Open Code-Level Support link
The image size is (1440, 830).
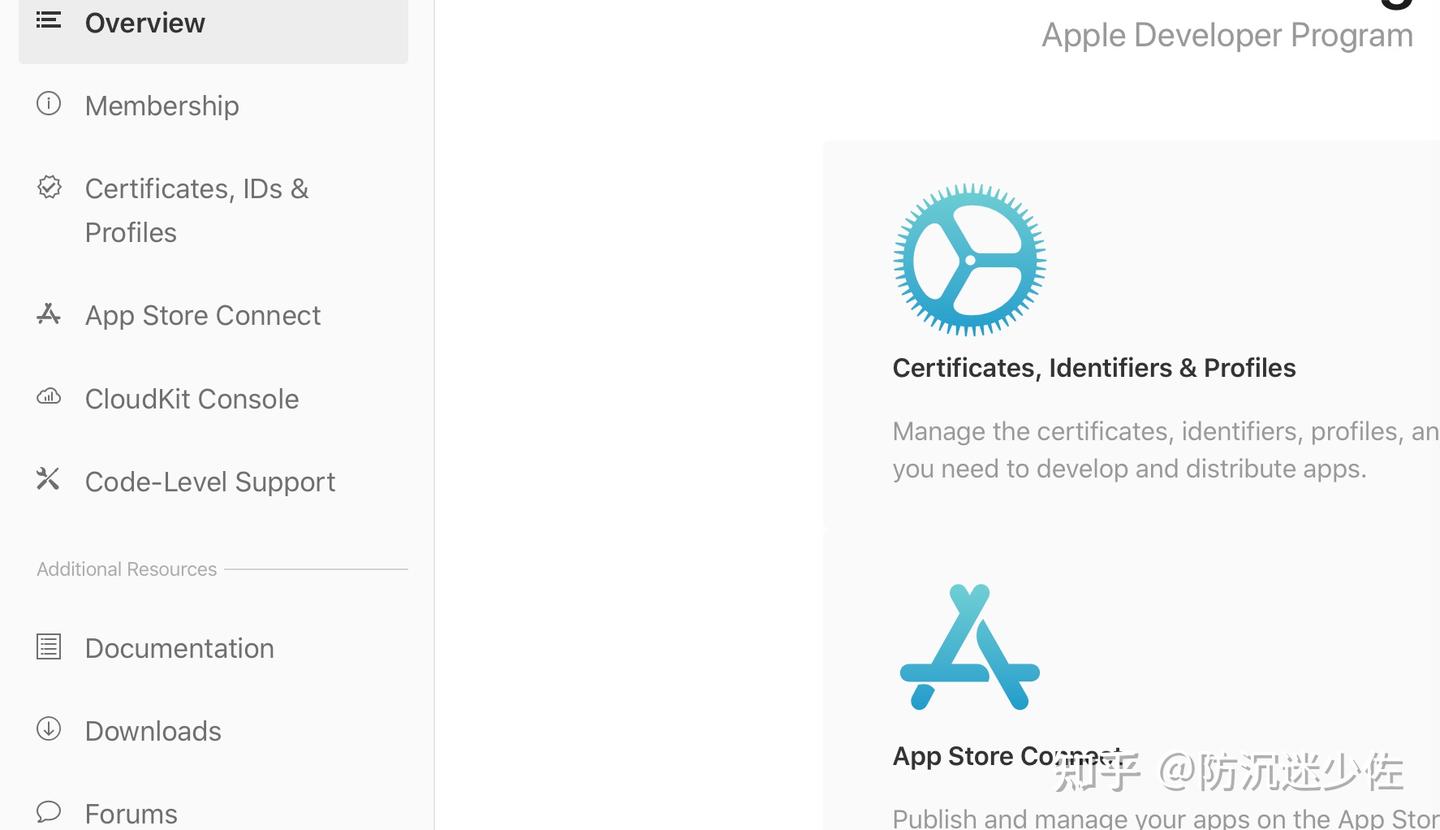point(210,482)
